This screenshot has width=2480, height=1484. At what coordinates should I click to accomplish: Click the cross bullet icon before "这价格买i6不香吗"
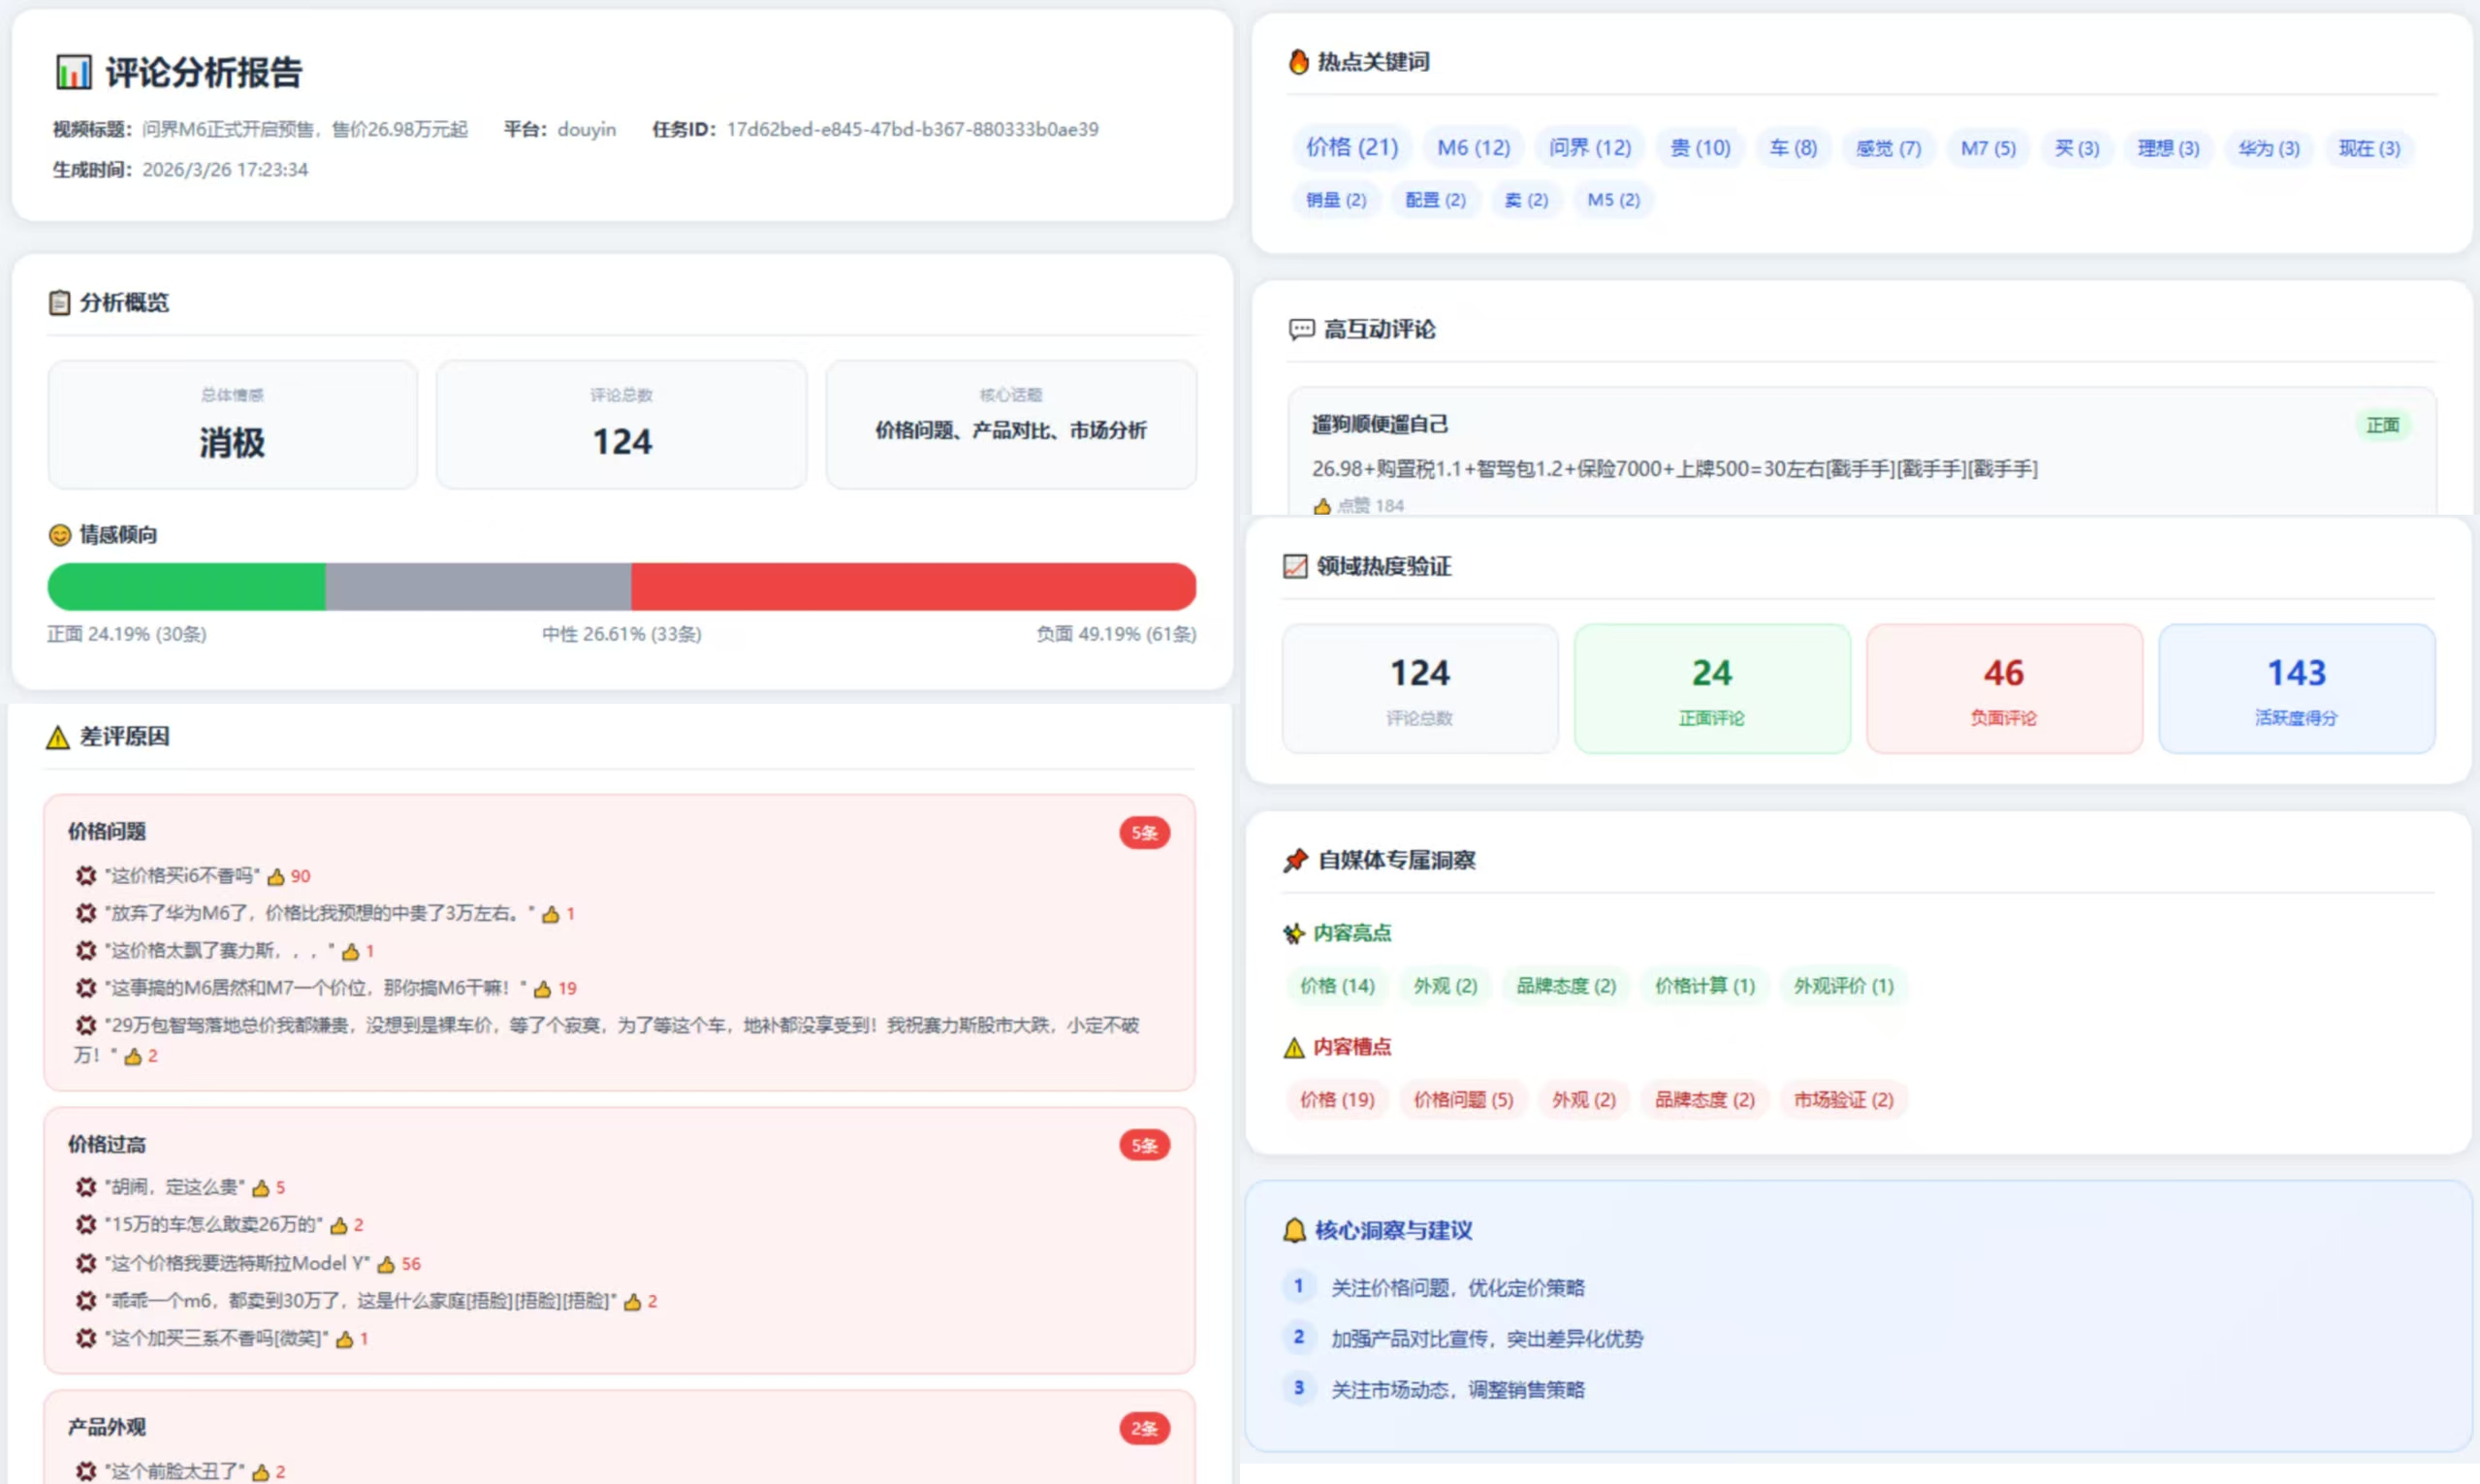[x=86, y=876]
